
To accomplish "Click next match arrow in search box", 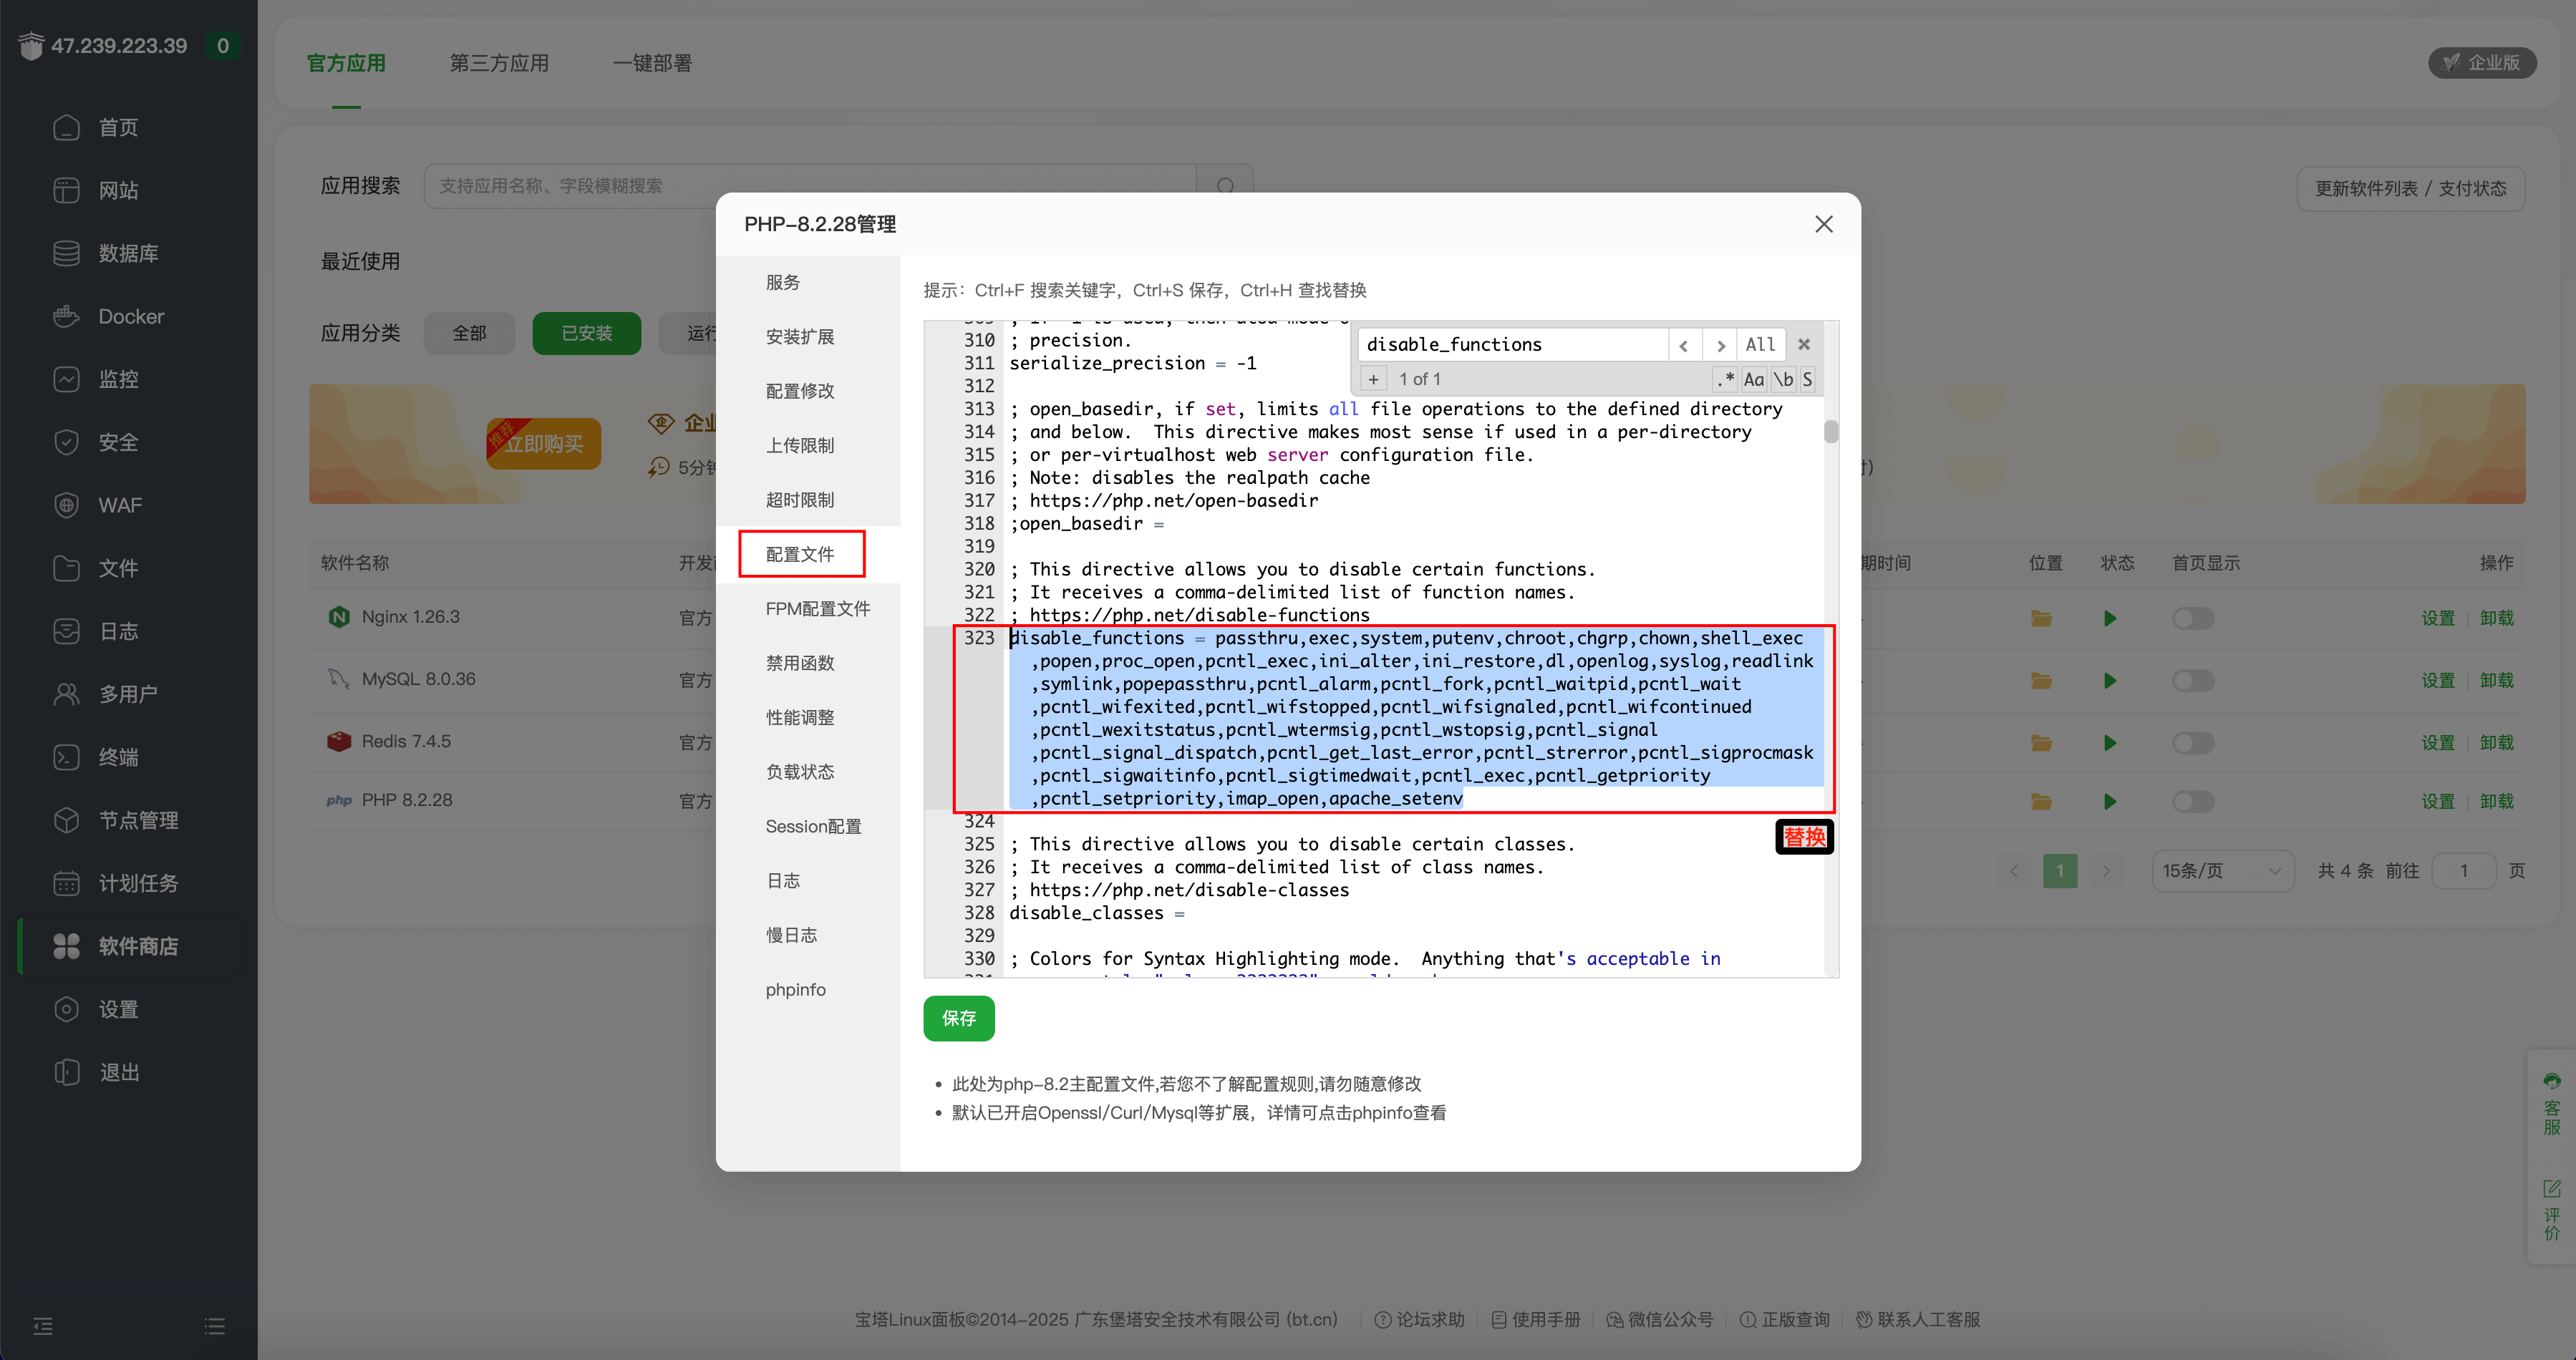I will point(1720,345).
